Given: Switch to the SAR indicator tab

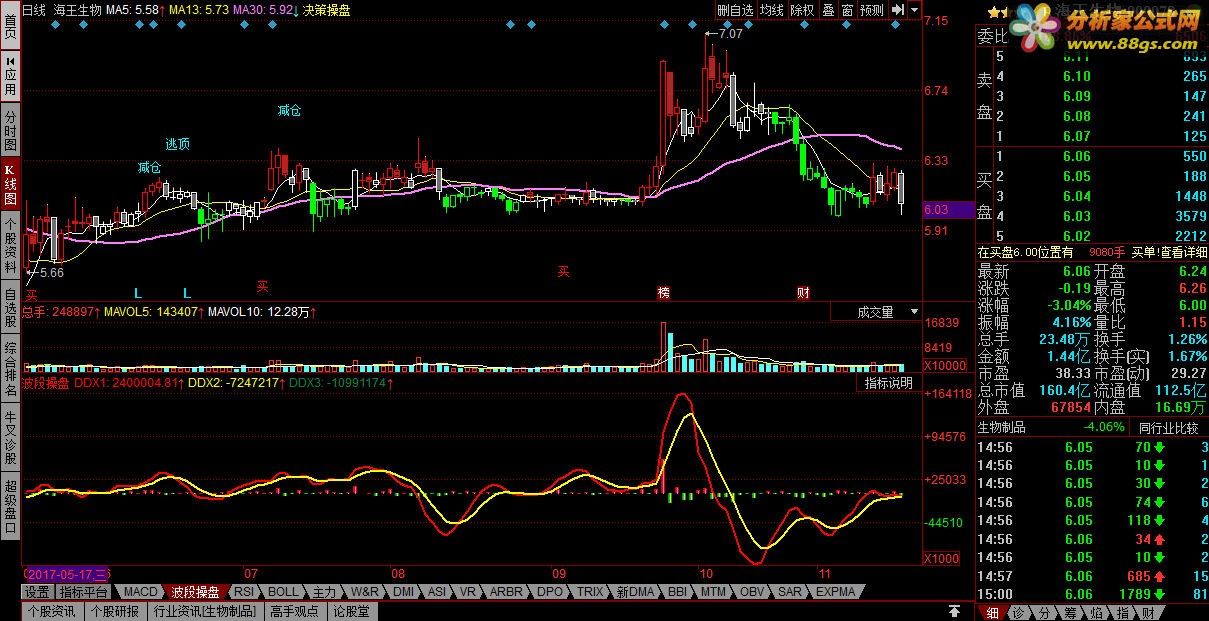Looking at the screenshot, I should click(790, 592).
